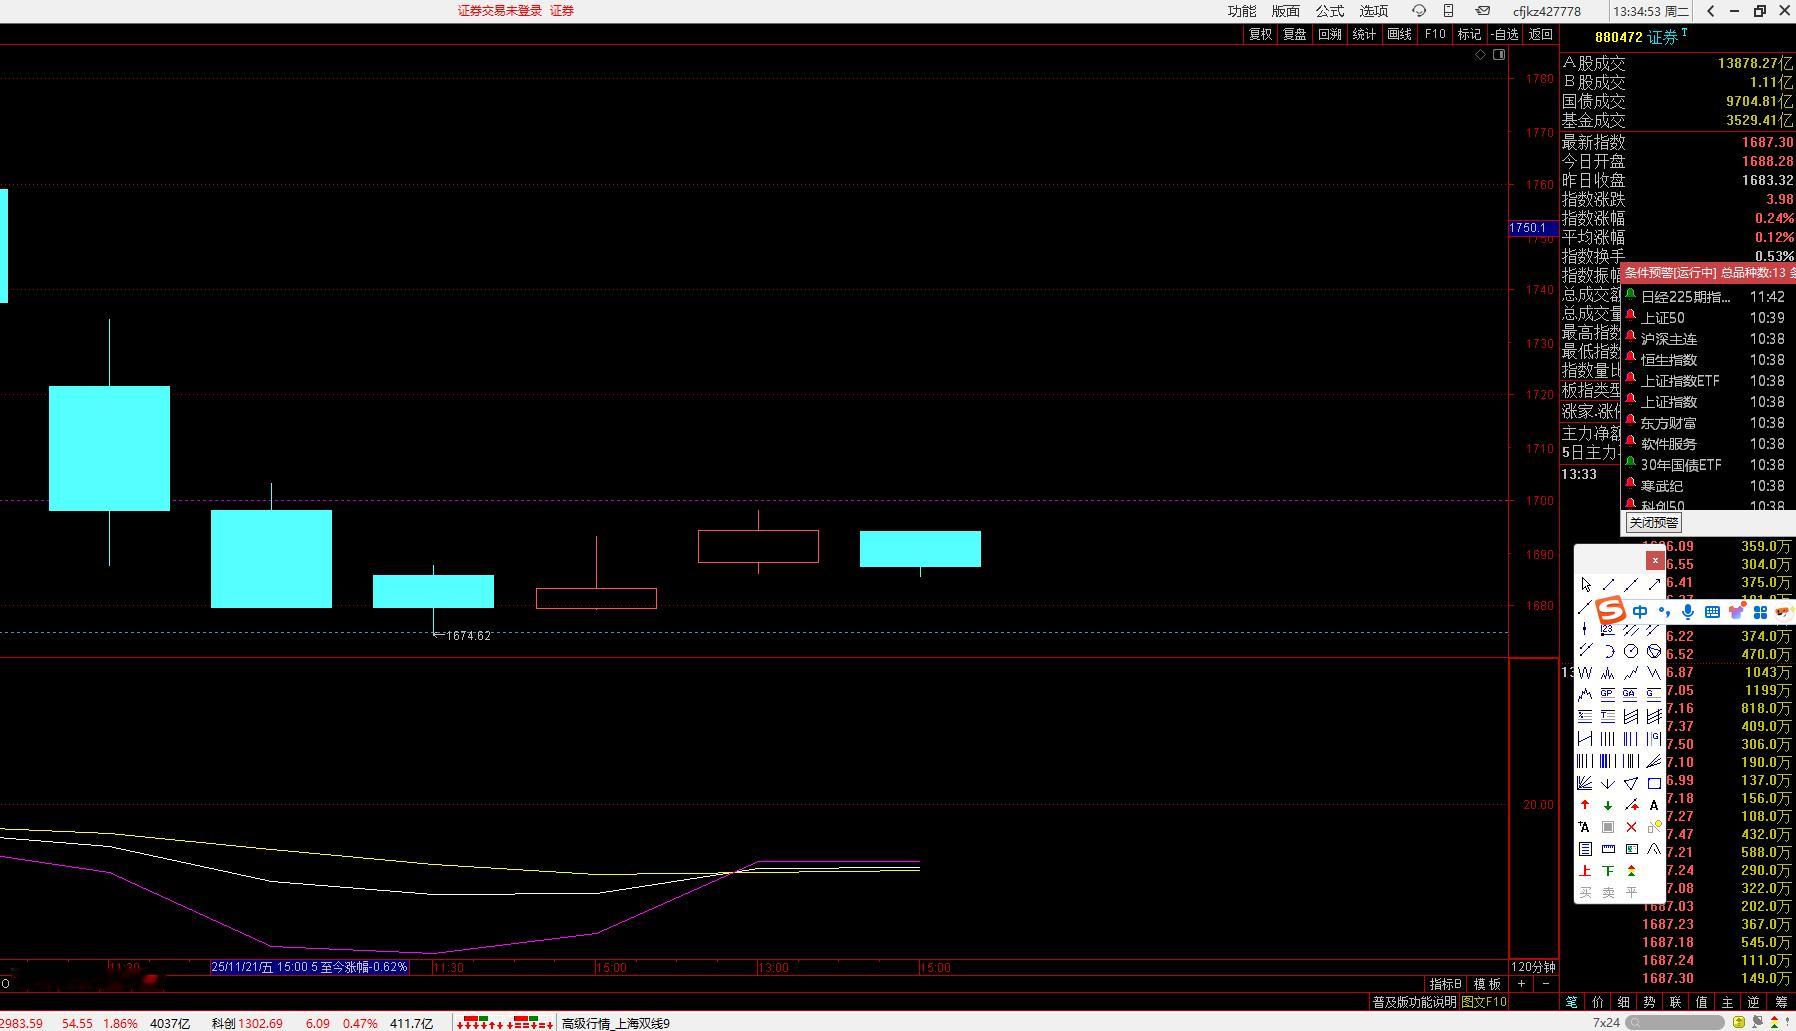Pick the GP golden section tool

coord(1608,694)
